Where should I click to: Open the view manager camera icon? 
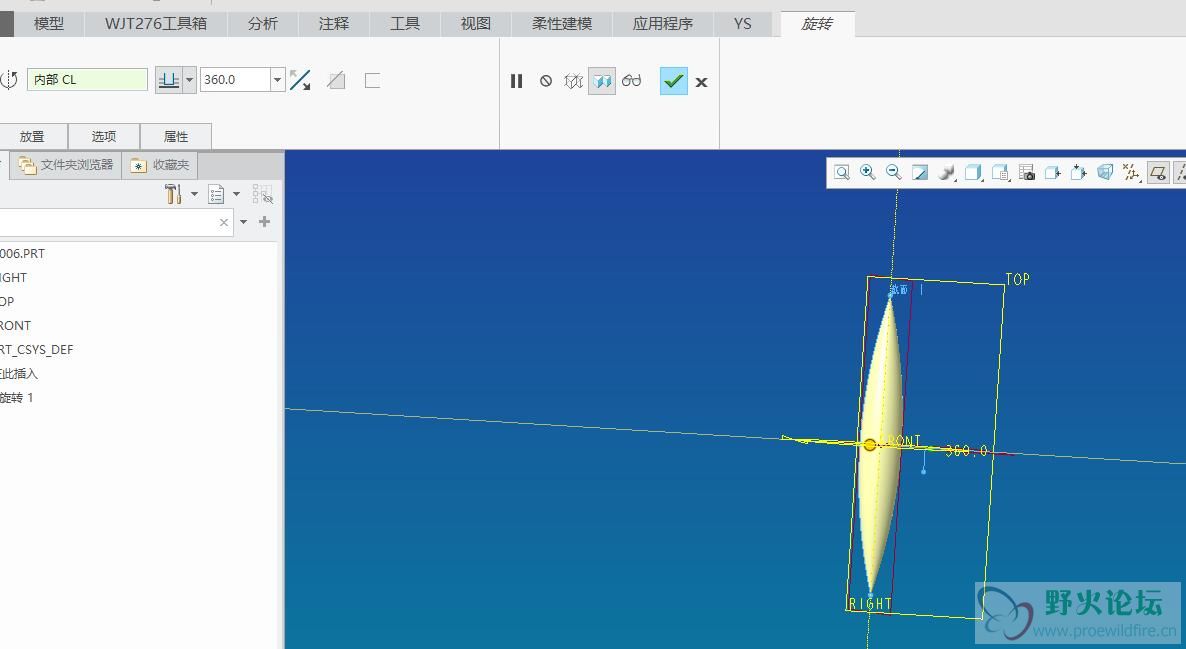click(x=1026, y=172)
